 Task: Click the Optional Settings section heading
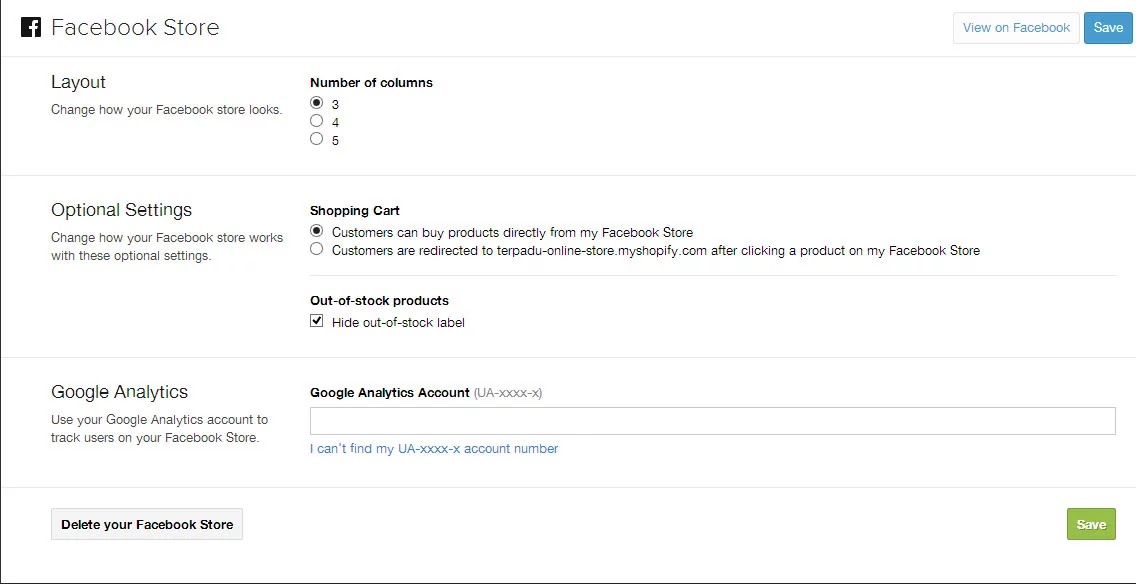point(121,210)
